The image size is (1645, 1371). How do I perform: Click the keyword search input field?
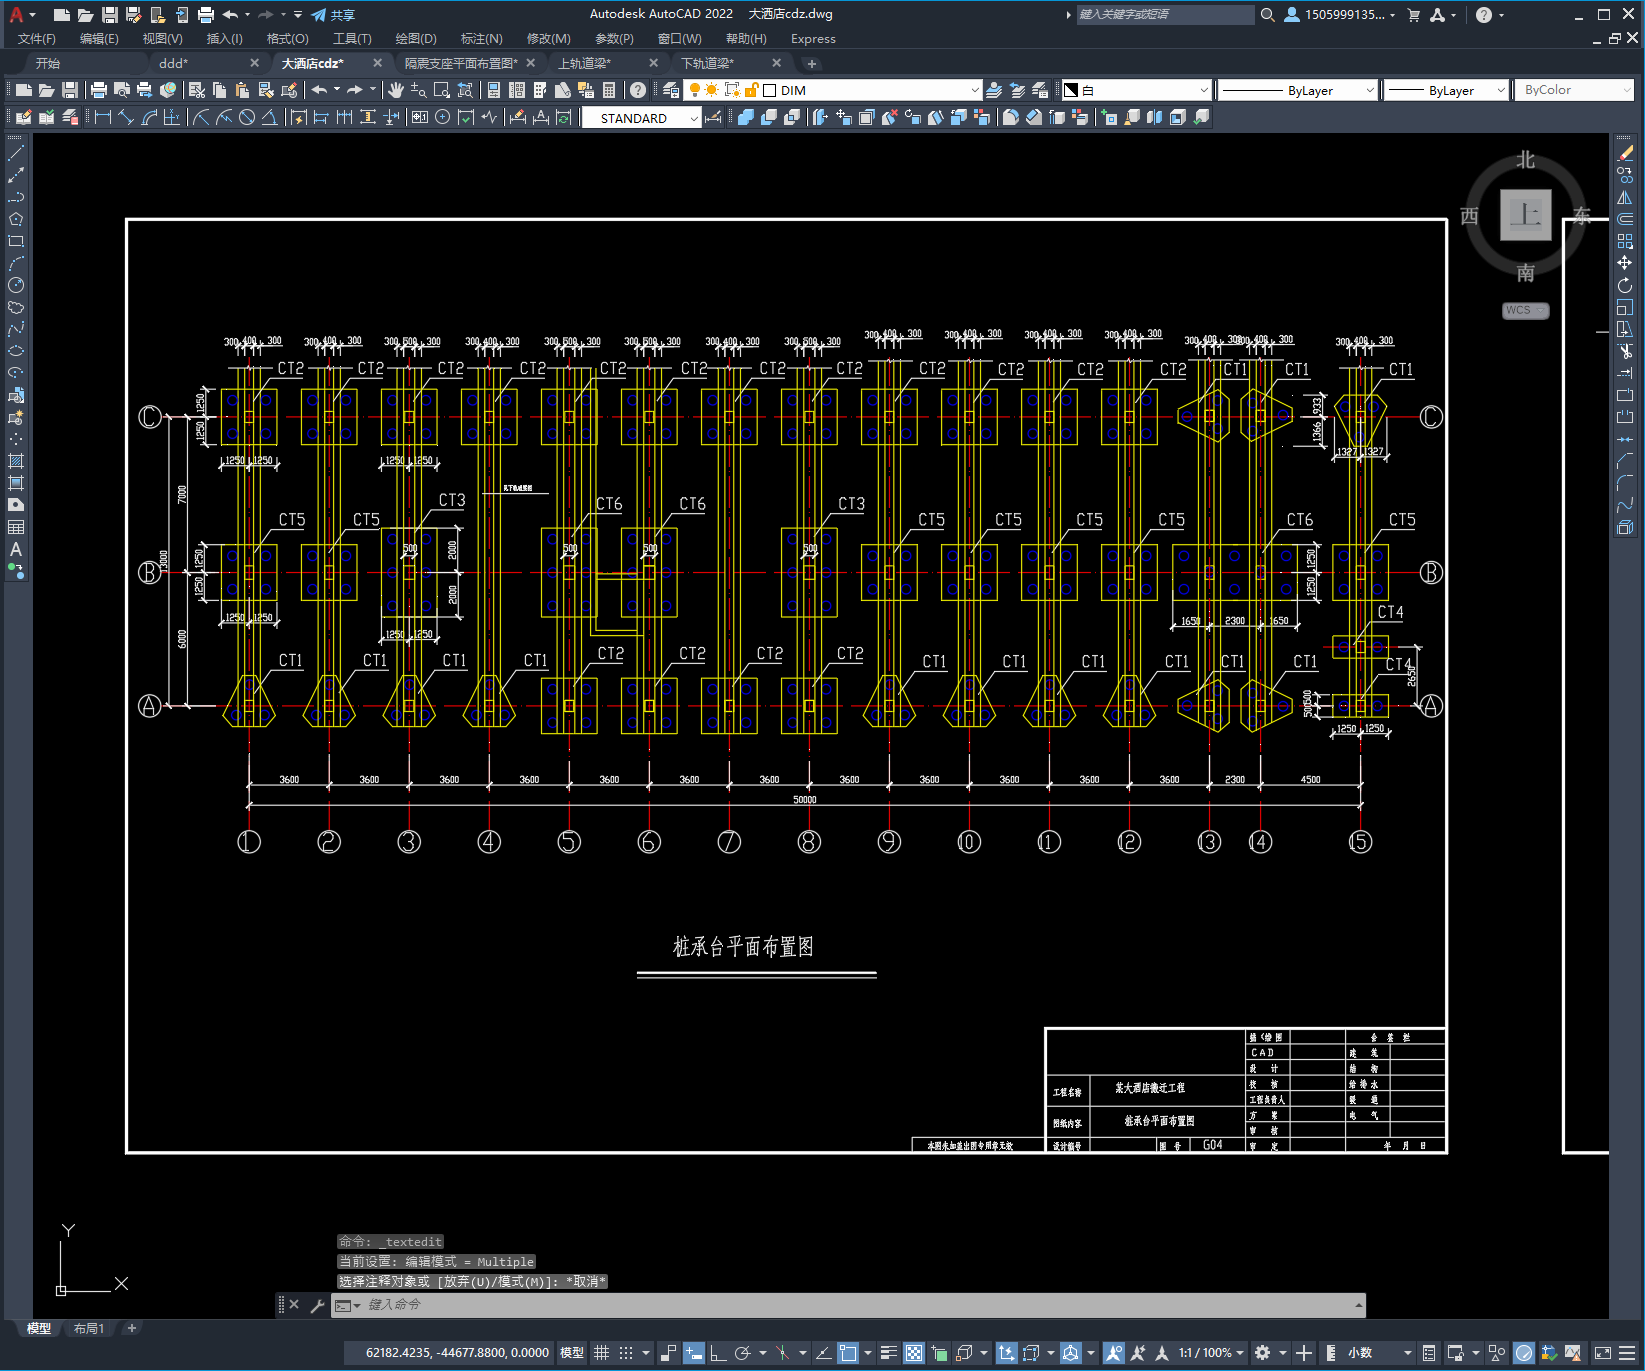(1165, 15)
